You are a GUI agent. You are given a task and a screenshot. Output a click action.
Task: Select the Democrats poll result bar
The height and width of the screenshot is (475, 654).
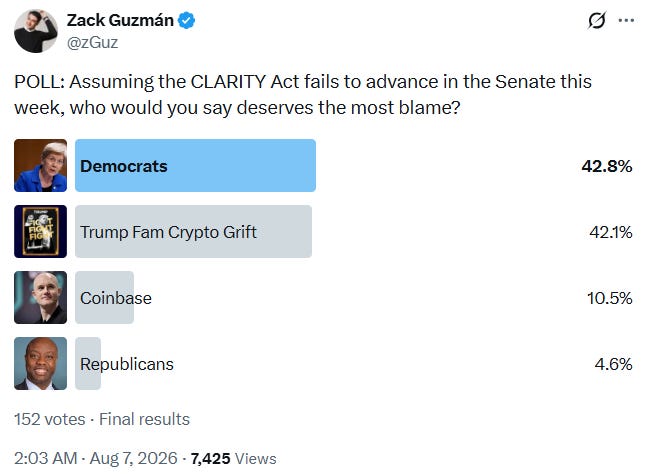(195, 166)
